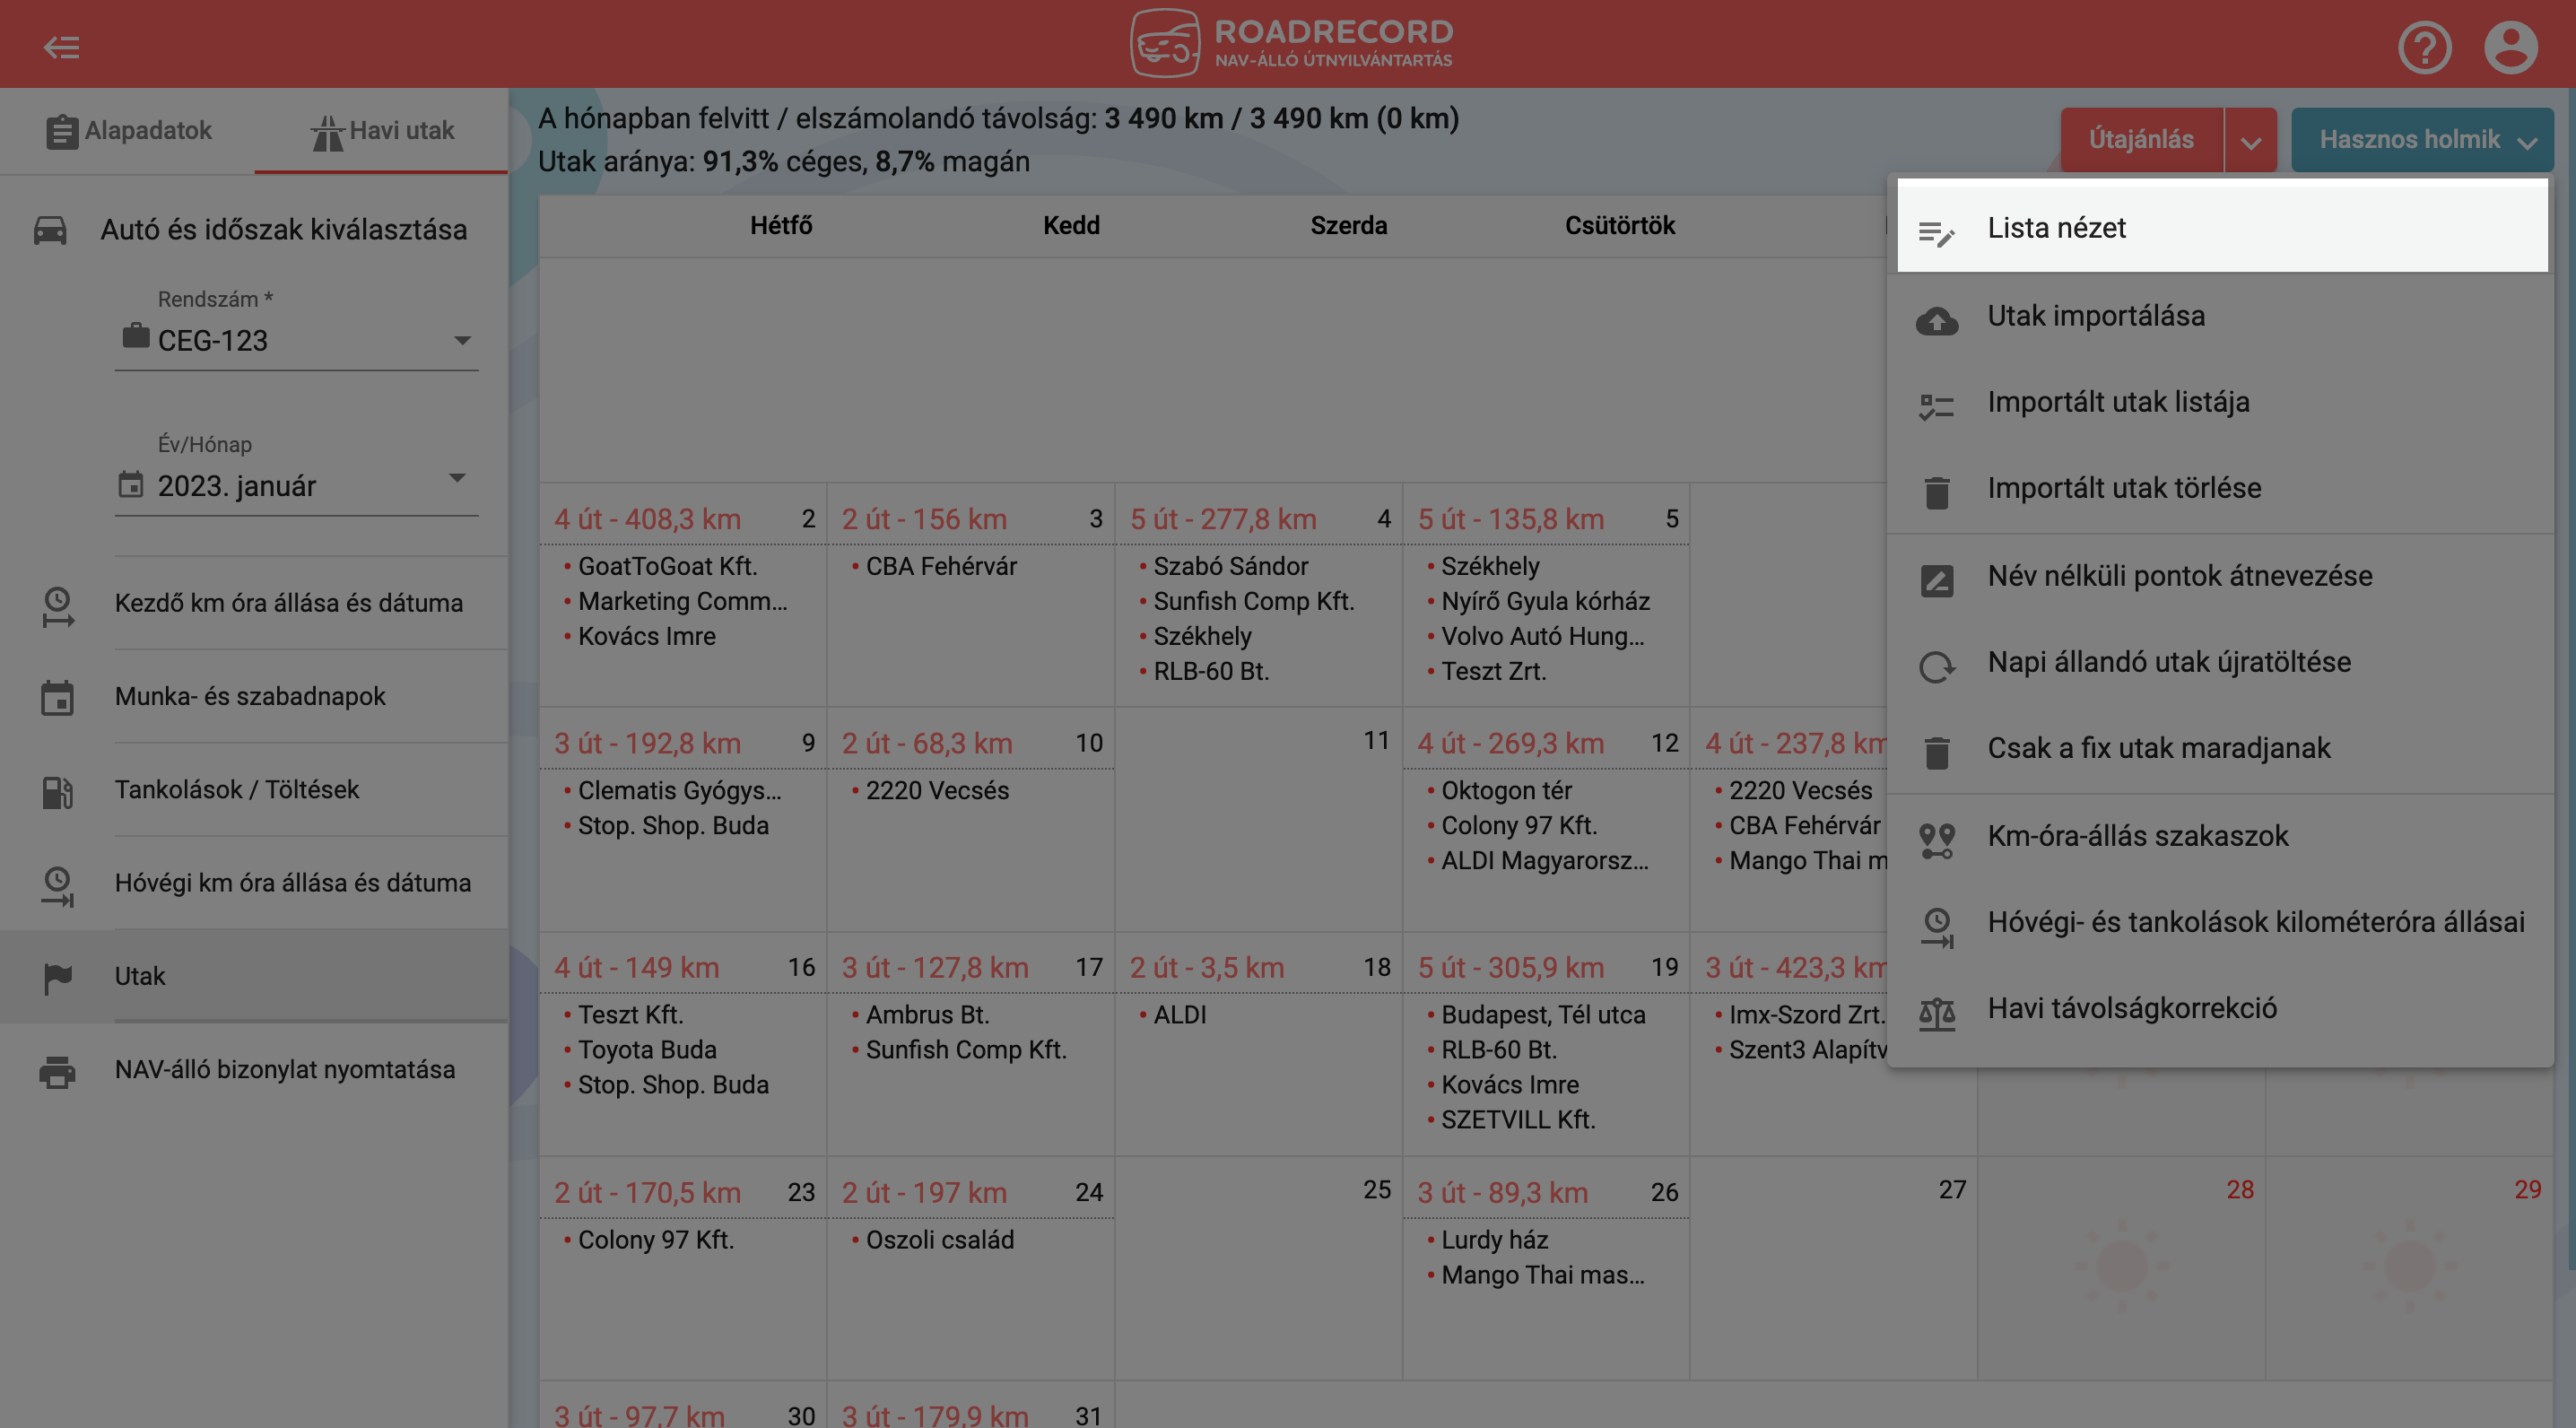Image resolution: width=2576 pixels, height=1428 pixels.
Task: Click the trash icon beside Csak a fix utak maradjanak
Action: [x=1936, y=751]
